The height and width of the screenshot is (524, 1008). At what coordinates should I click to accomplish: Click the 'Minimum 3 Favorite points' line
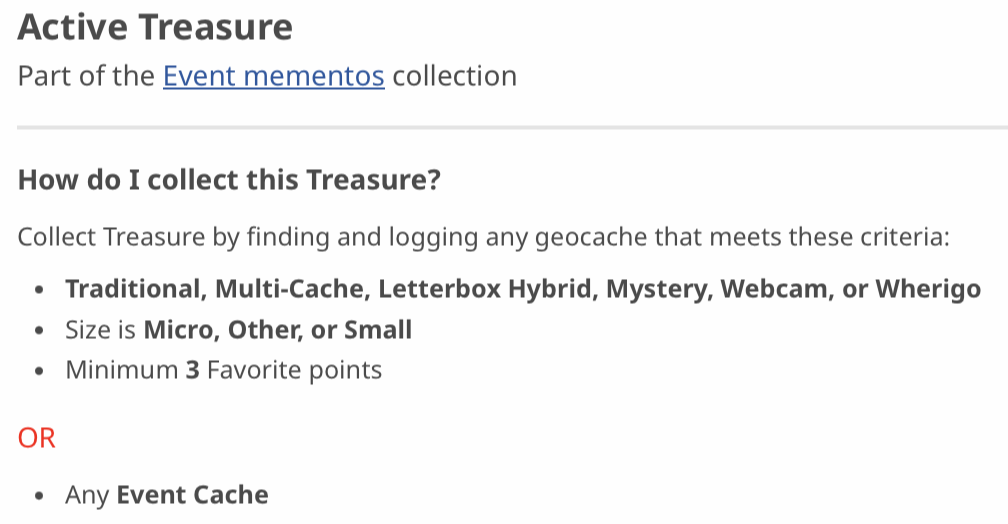click(x=224, y=370)
